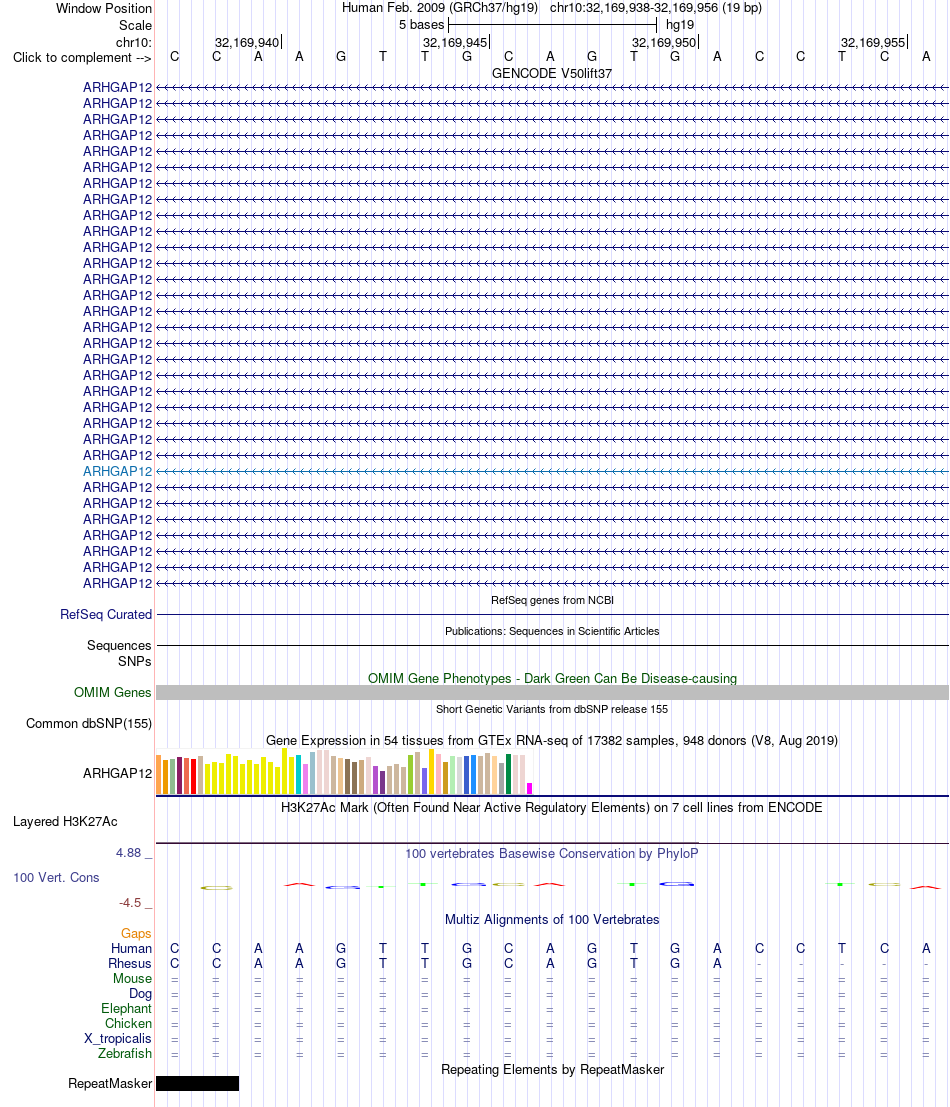Click the Layered H3K27Ac track label
This screenshot has width=950, height=1107.
coord(65,822)
